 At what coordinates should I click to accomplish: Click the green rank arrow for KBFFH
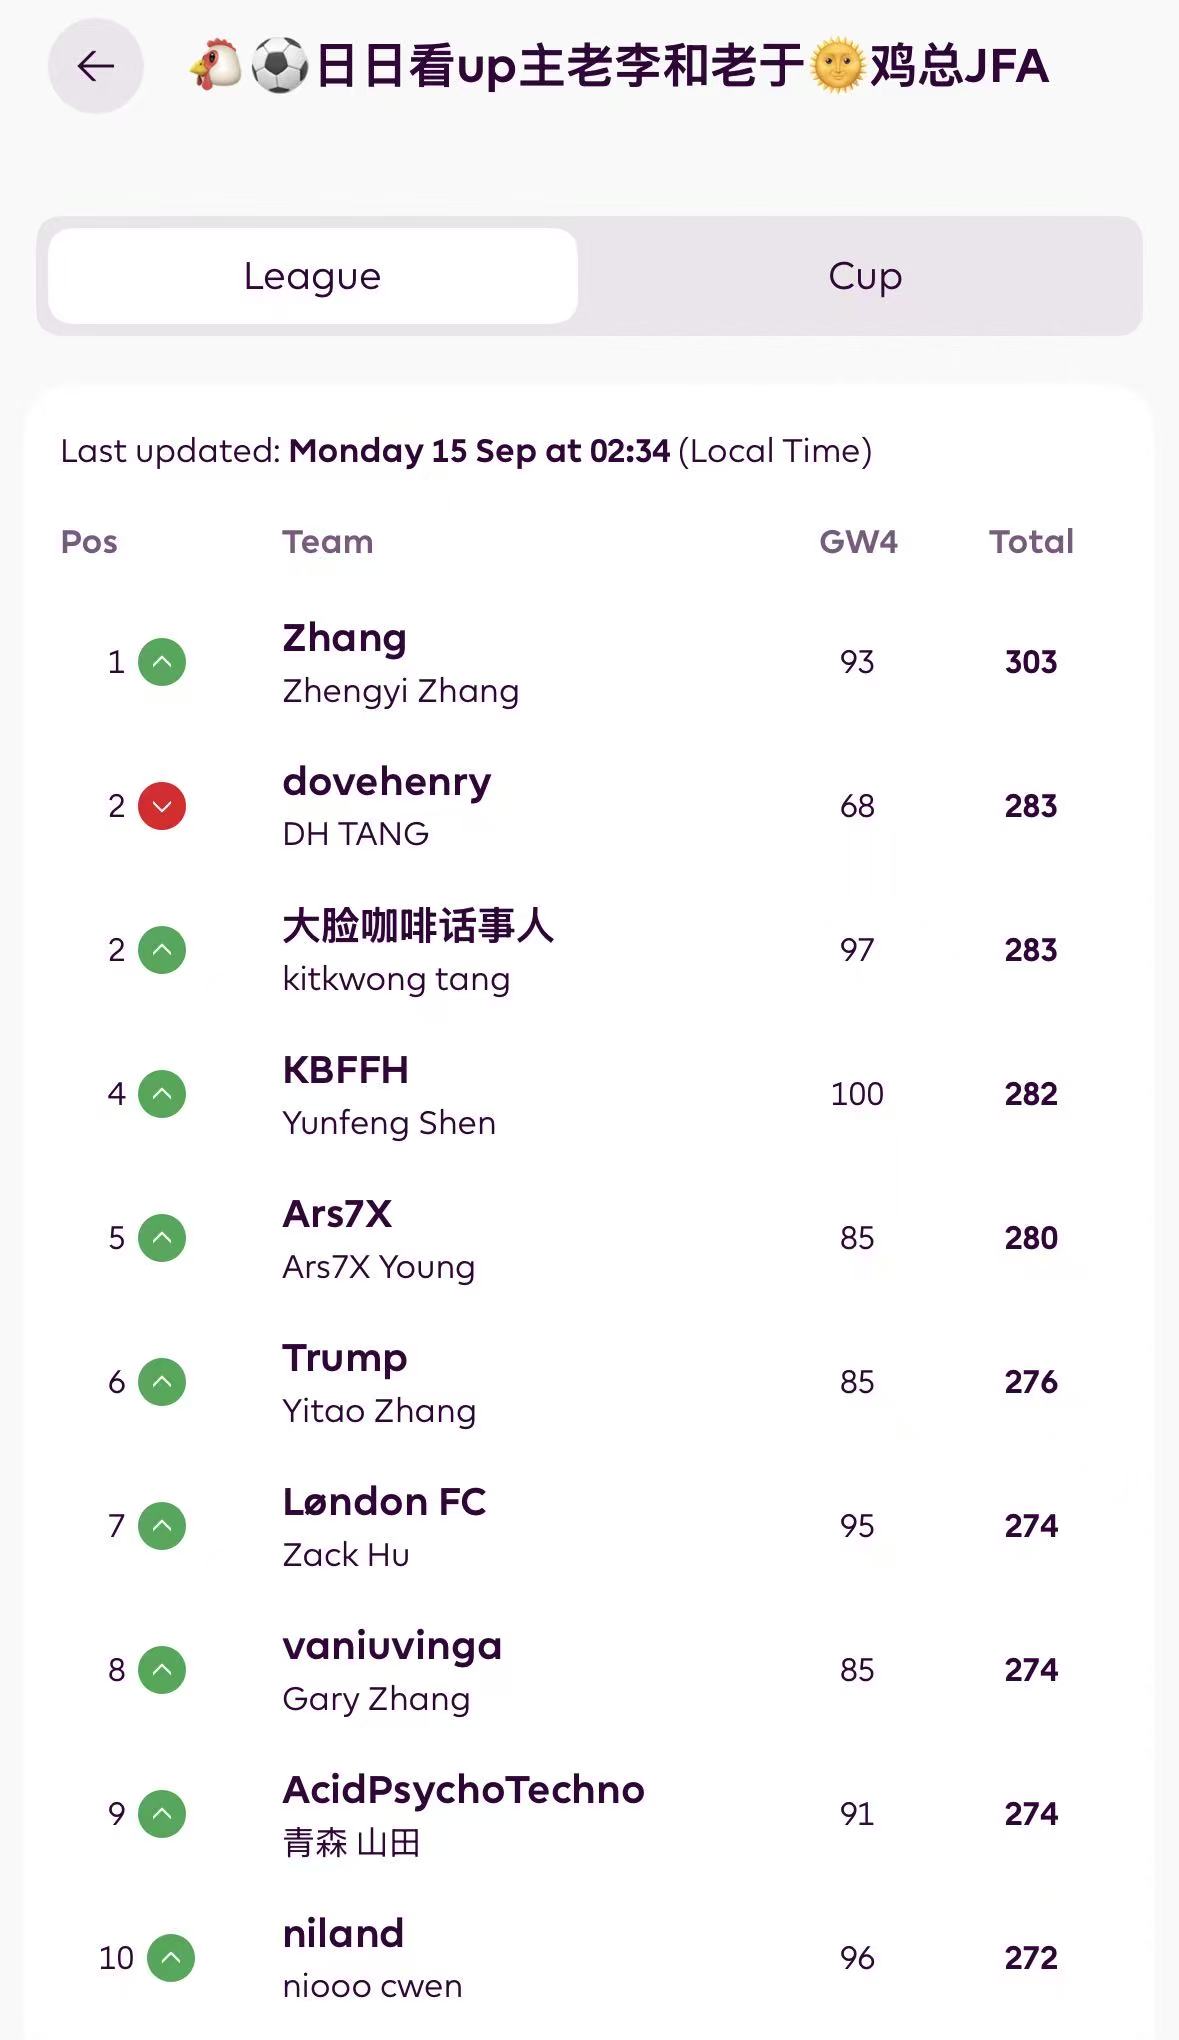pos(162,1094)
